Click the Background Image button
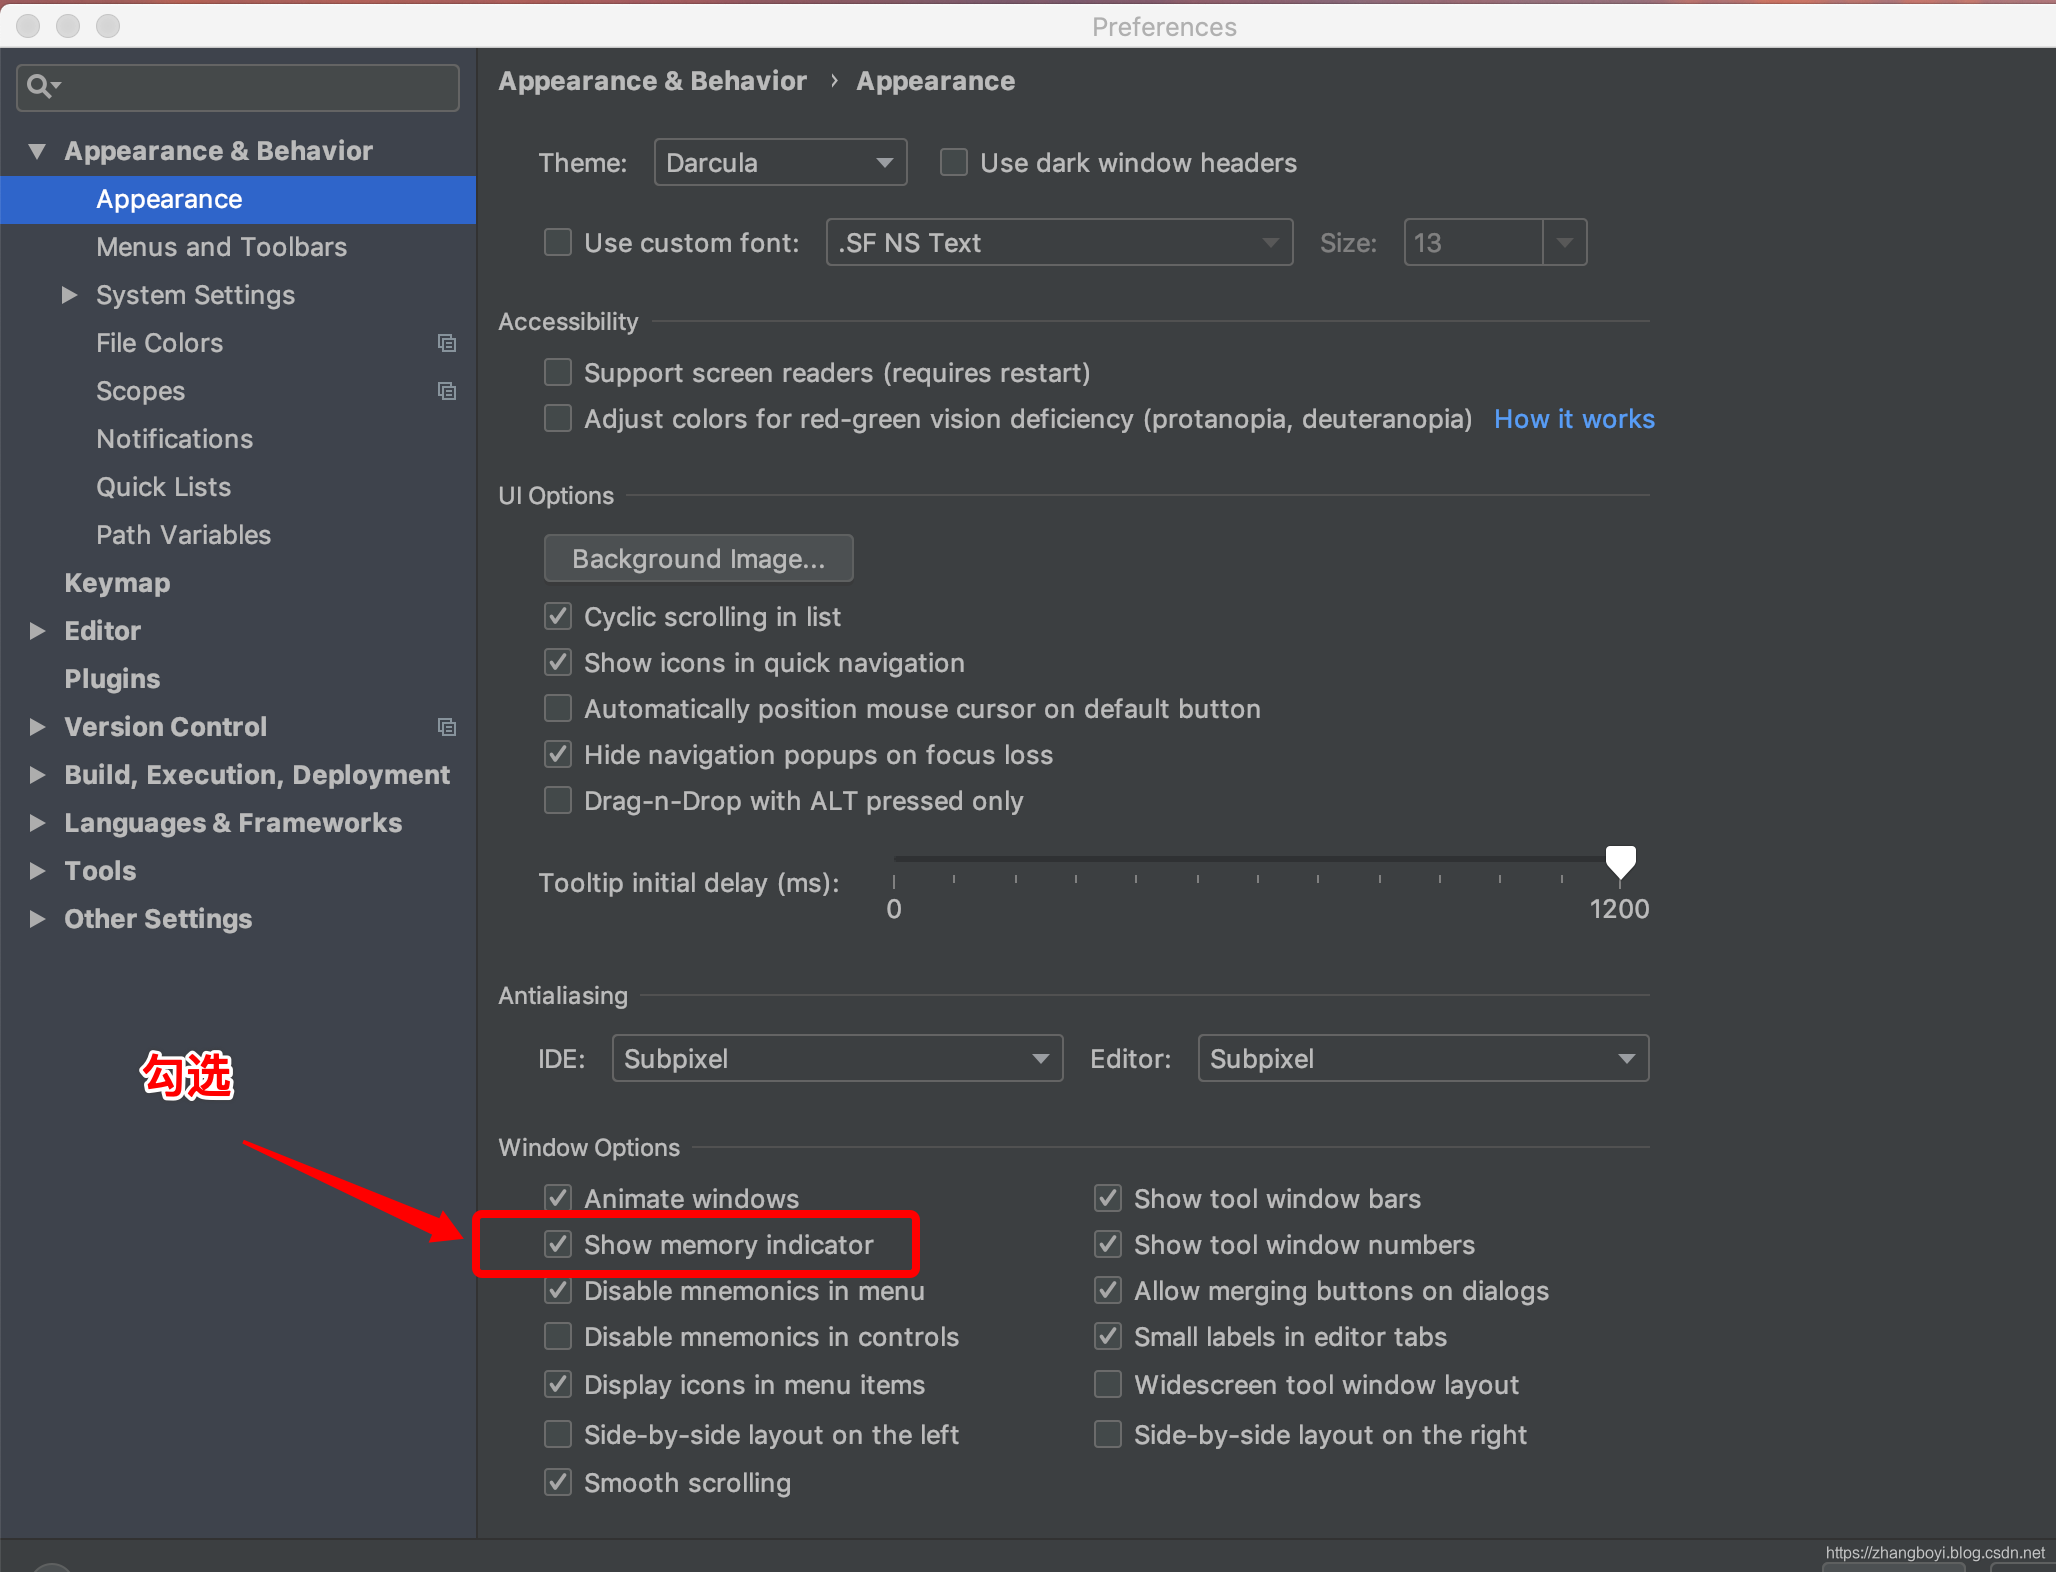Viewport: 2056px width, 1572px height. tap(698, 558)
